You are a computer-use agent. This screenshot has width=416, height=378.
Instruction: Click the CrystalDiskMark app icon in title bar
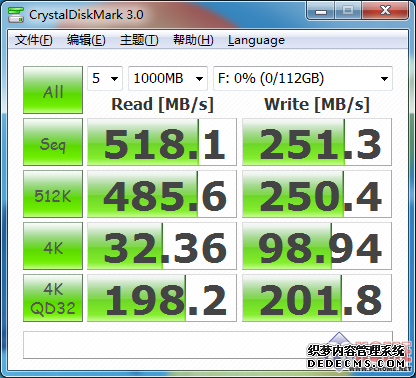[16, 15]
